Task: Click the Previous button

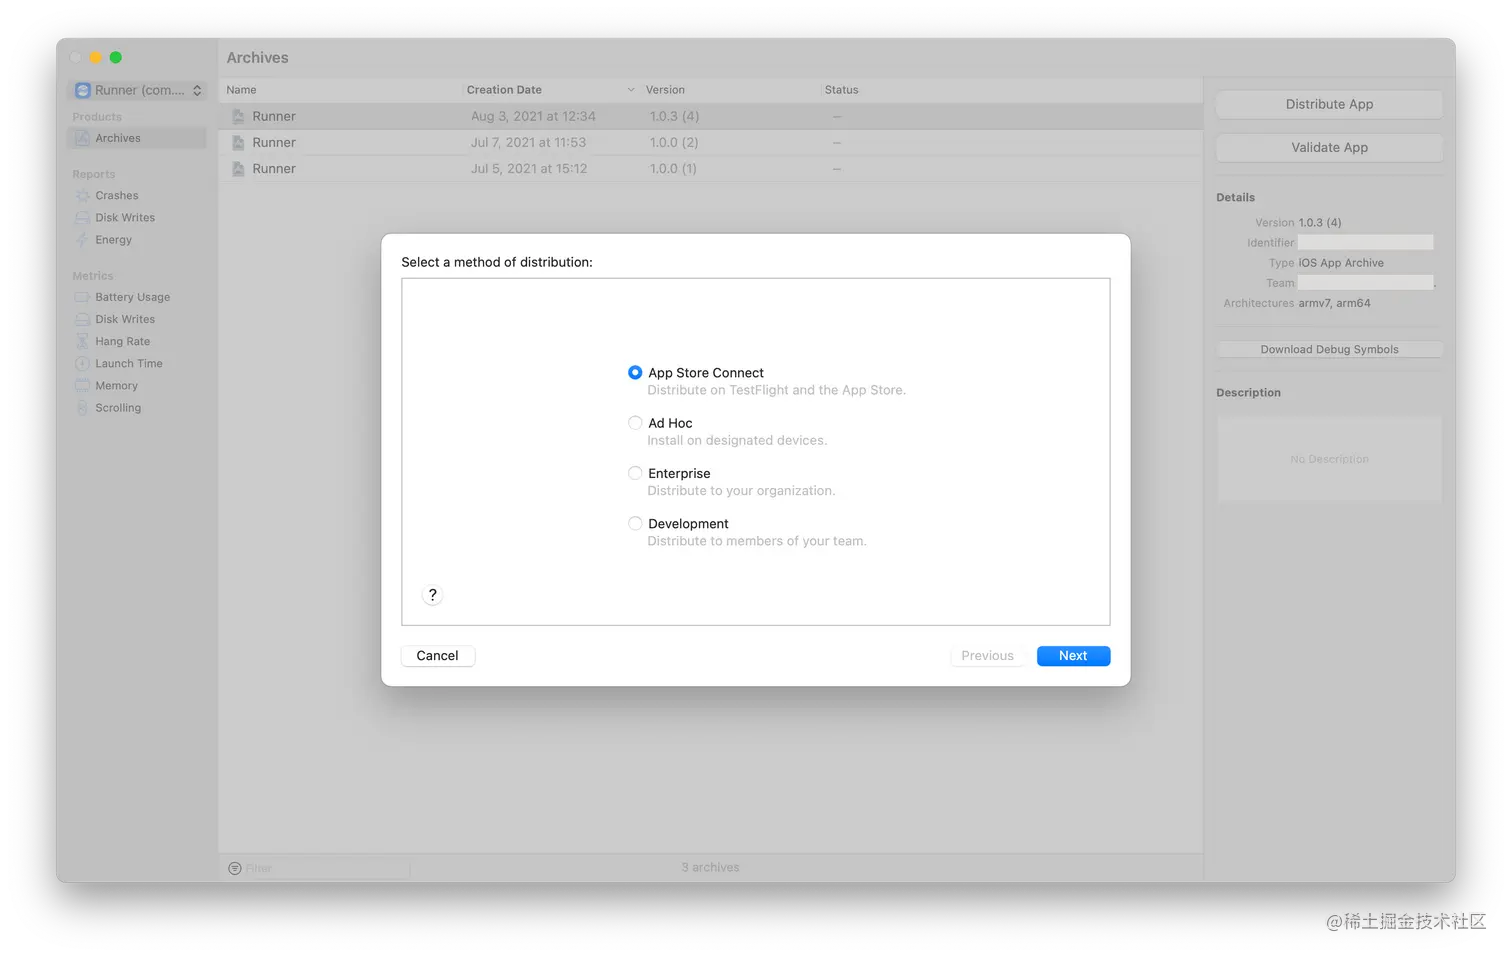Action: coord(987,656)
